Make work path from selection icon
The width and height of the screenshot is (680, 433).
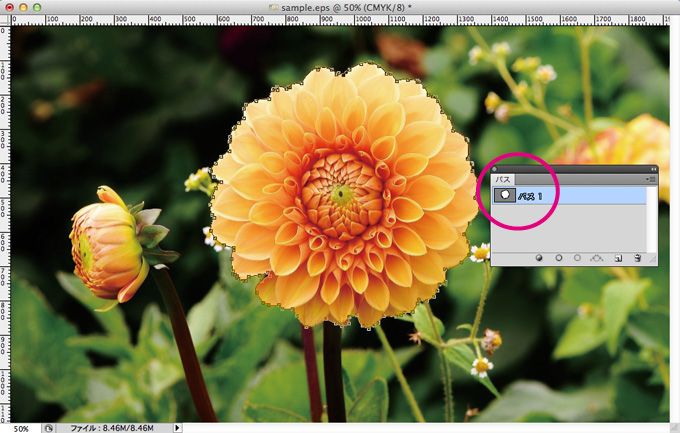click(x=597, y=258)
